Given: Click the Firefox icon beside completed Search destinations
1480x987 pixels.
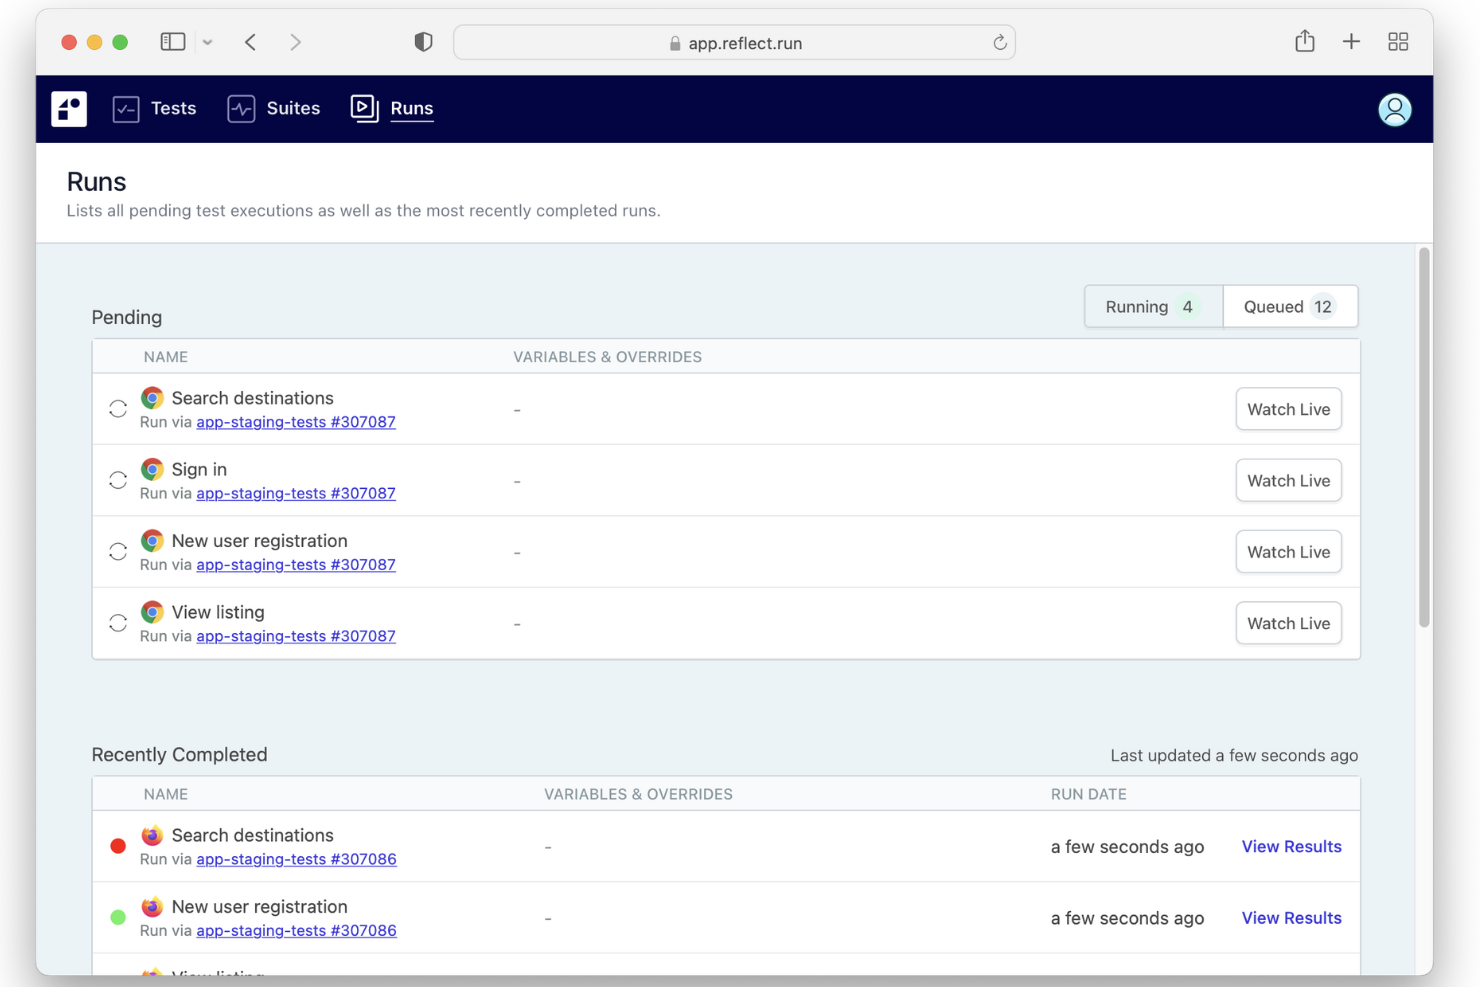Looking at the screenshot, I should pos(152,835).
